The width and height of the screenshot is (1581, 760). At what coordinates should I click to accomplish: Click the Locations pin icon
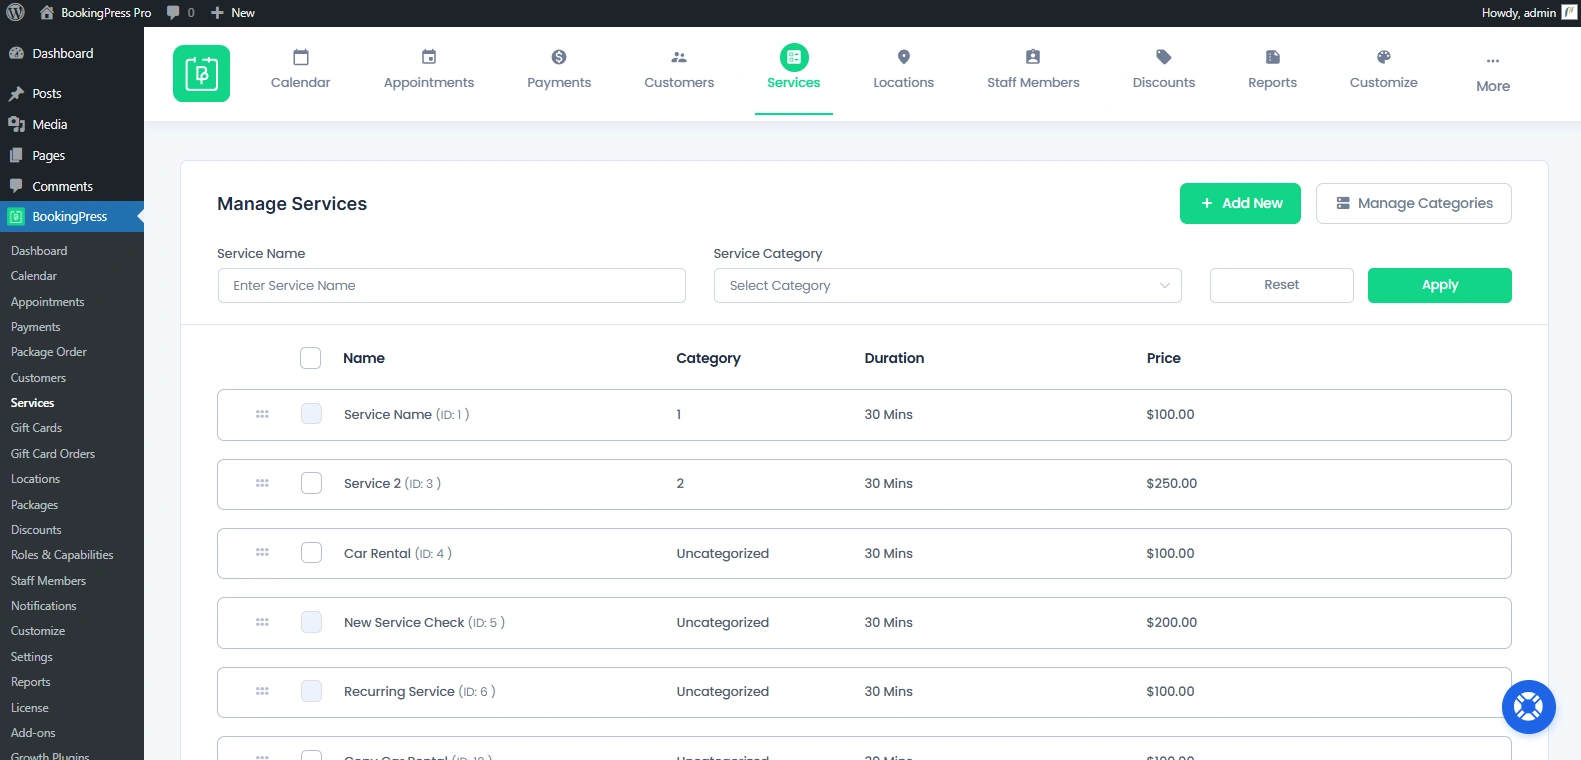904,57
